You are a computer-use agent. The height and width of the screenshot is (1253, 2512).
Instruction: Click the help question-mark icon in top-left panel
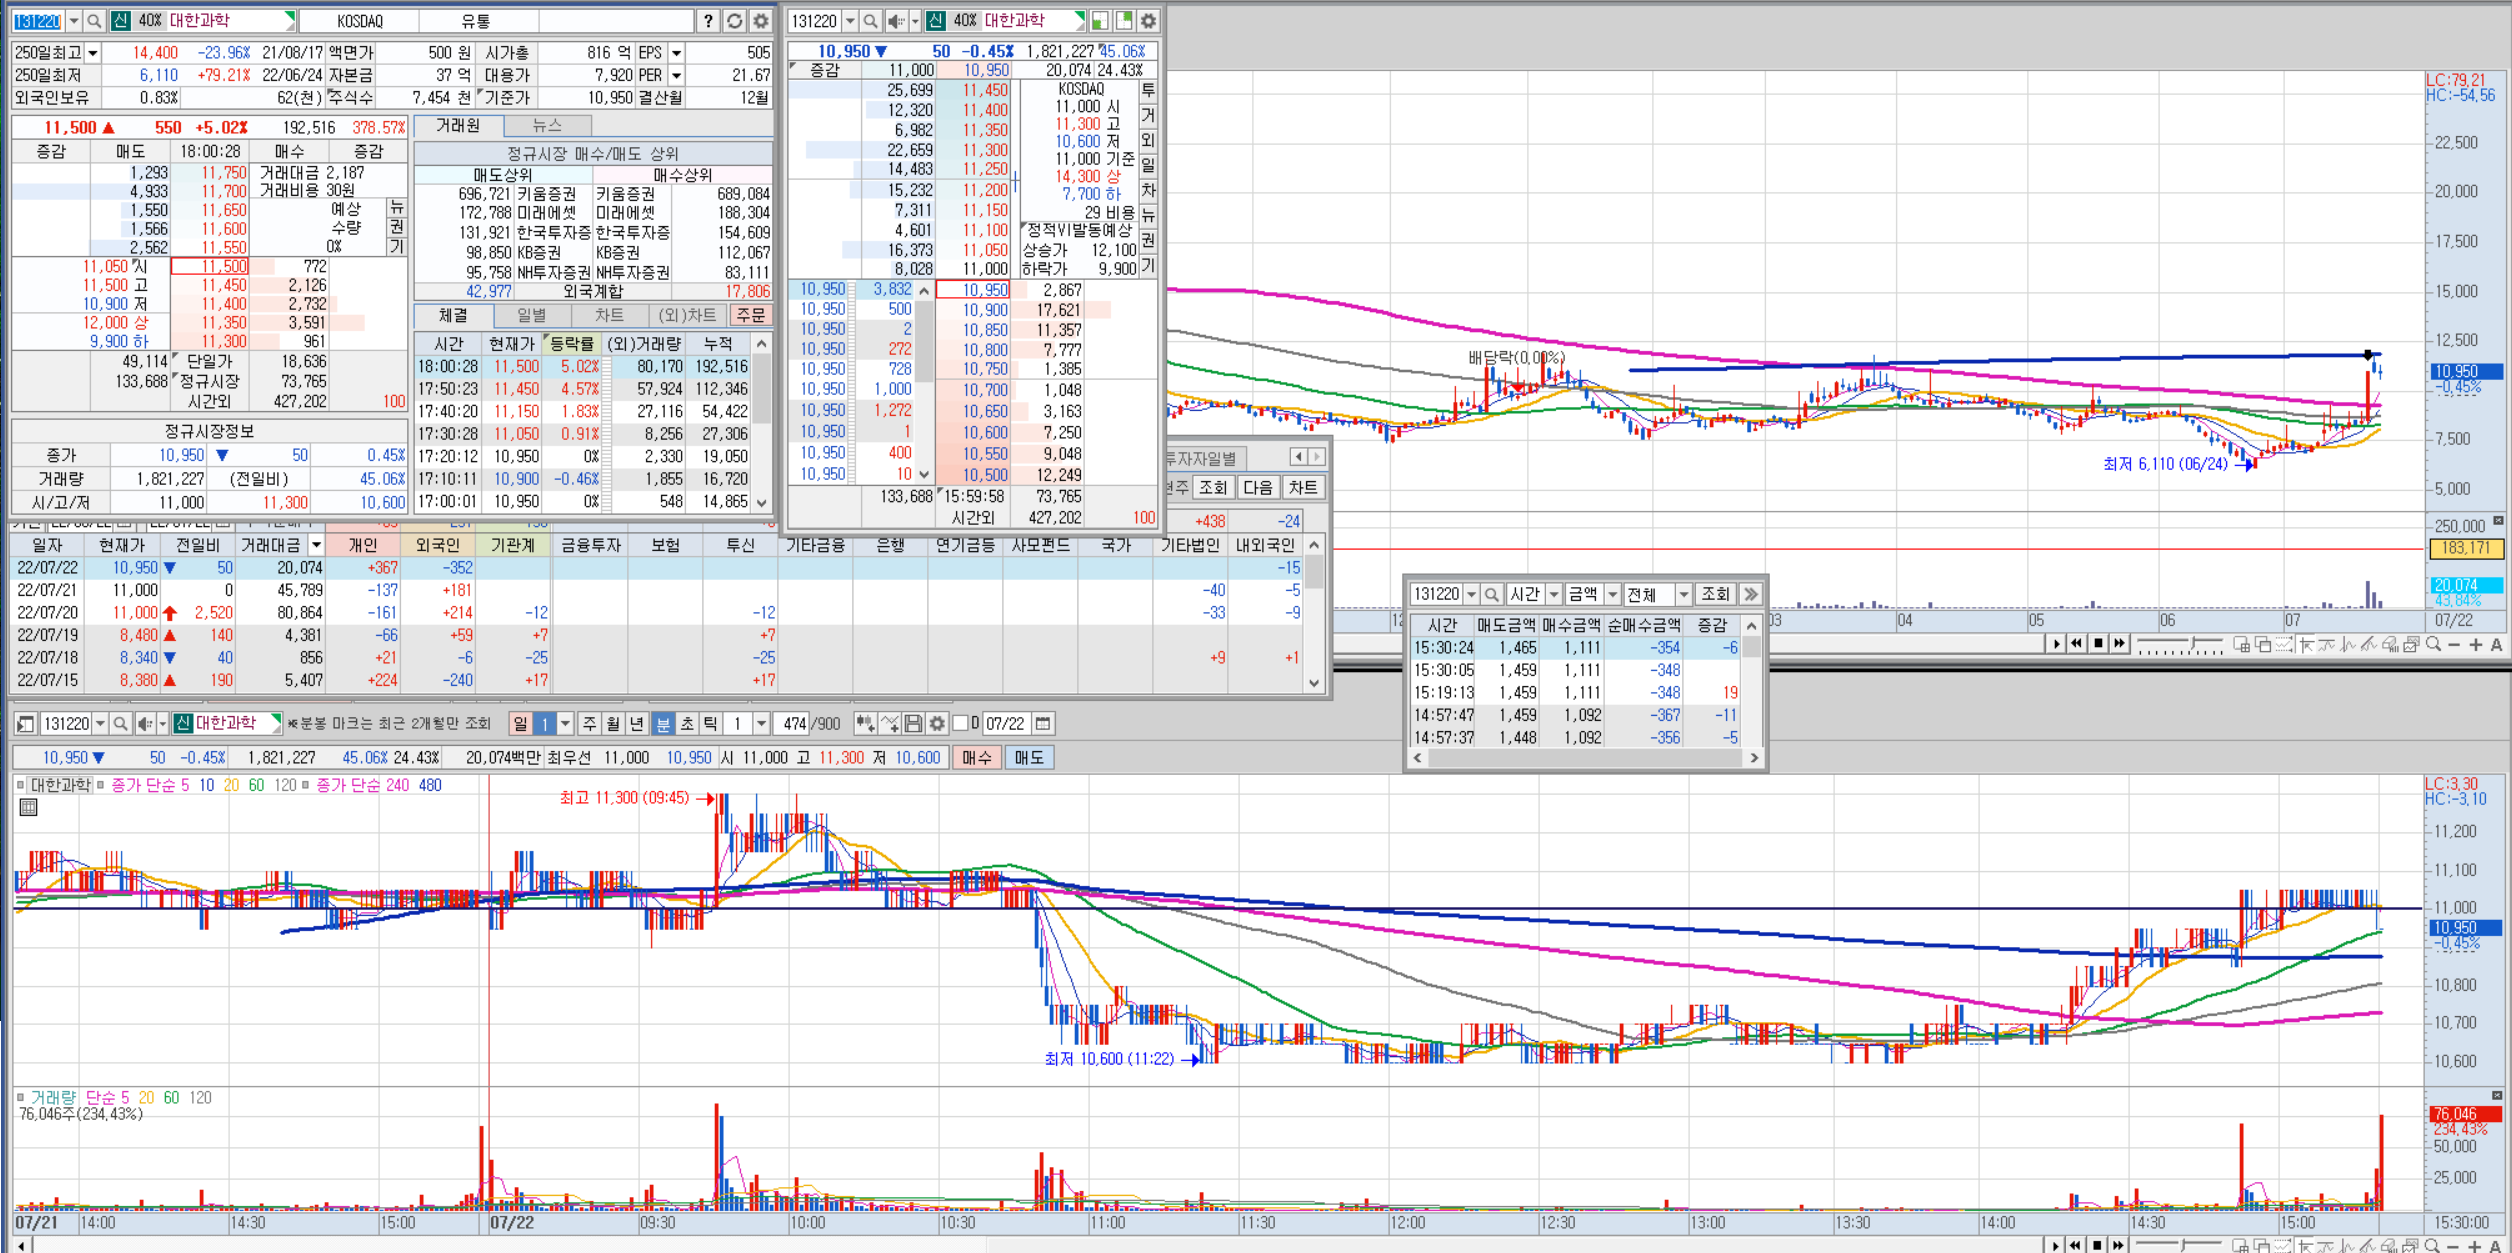pyautogui.click(x=708, y=20)
